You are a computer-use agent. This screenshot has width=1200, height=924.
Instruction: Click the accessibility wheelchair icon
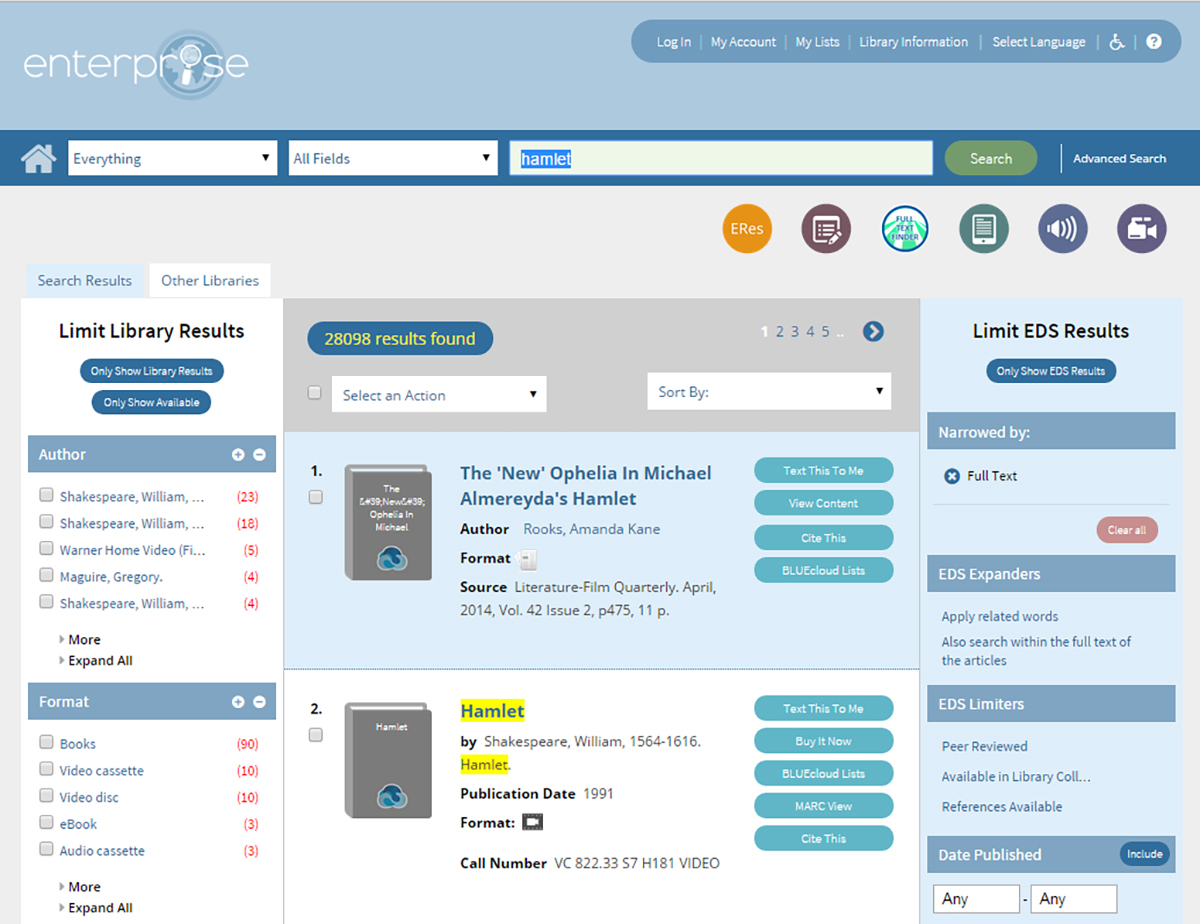pyautogui.click(x=1117, y=42)
